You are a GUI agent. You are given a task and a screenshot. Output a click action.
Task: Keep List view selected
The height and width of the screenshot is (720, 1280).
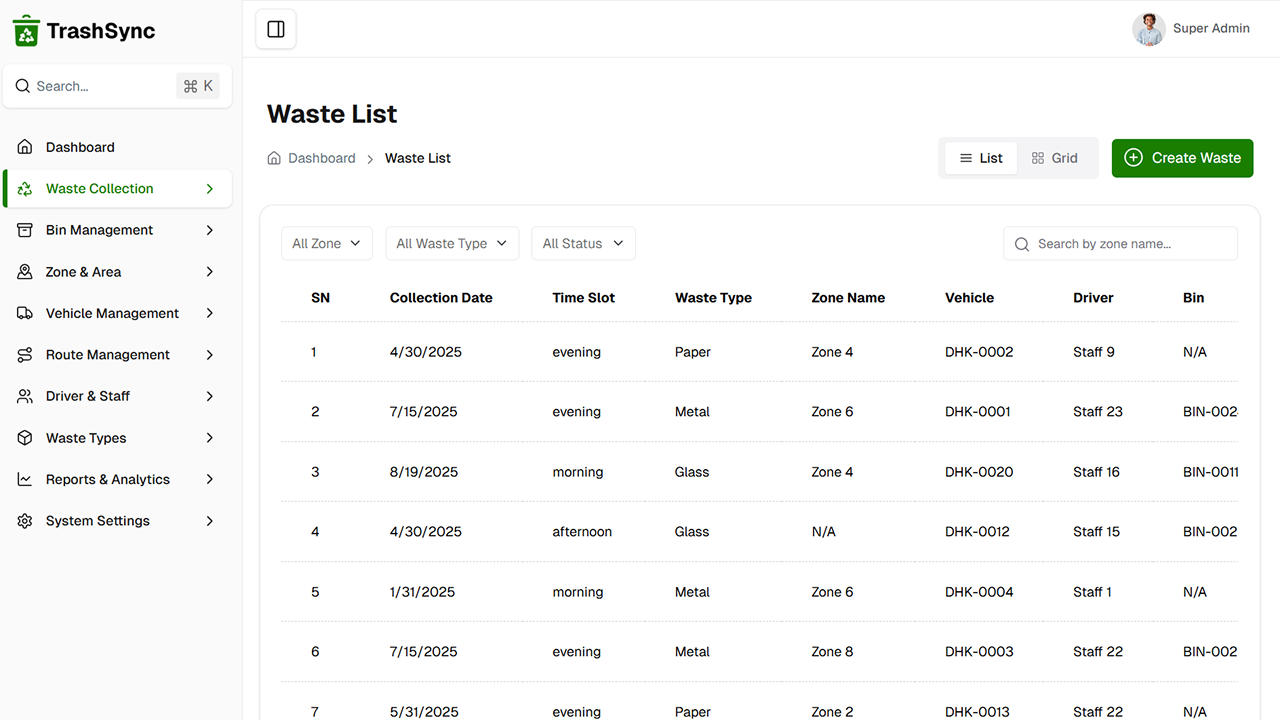(980, 157)
